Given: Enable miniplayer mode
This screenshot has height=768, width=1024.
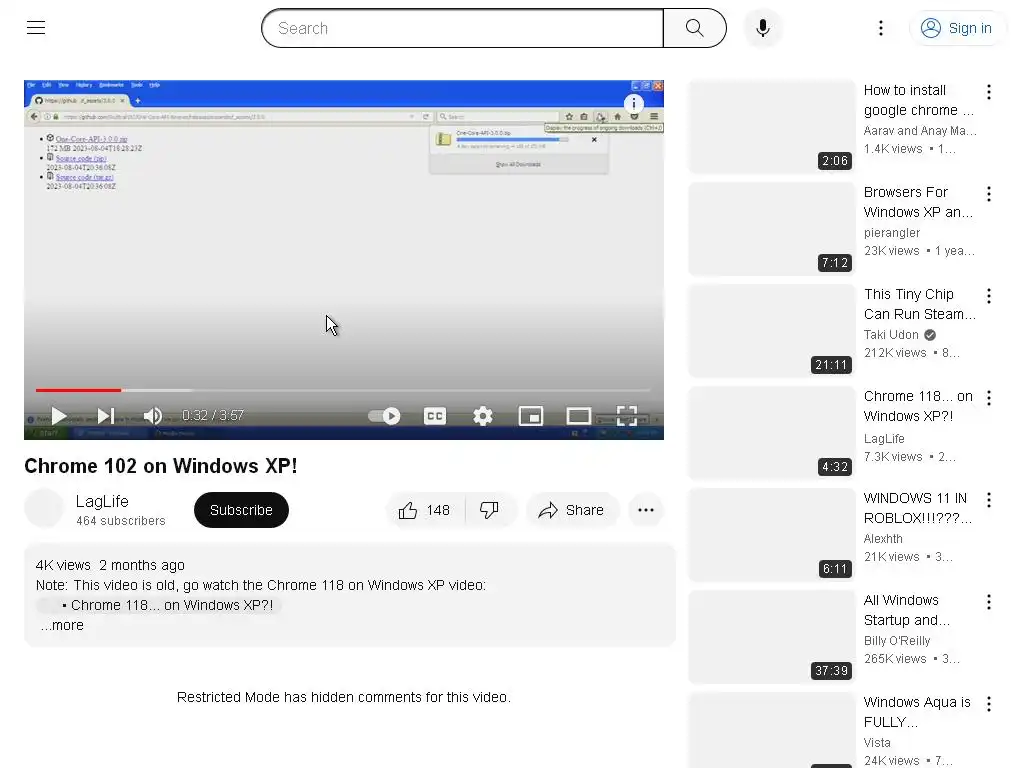Looking at the screenshot, I should point(531,416).
